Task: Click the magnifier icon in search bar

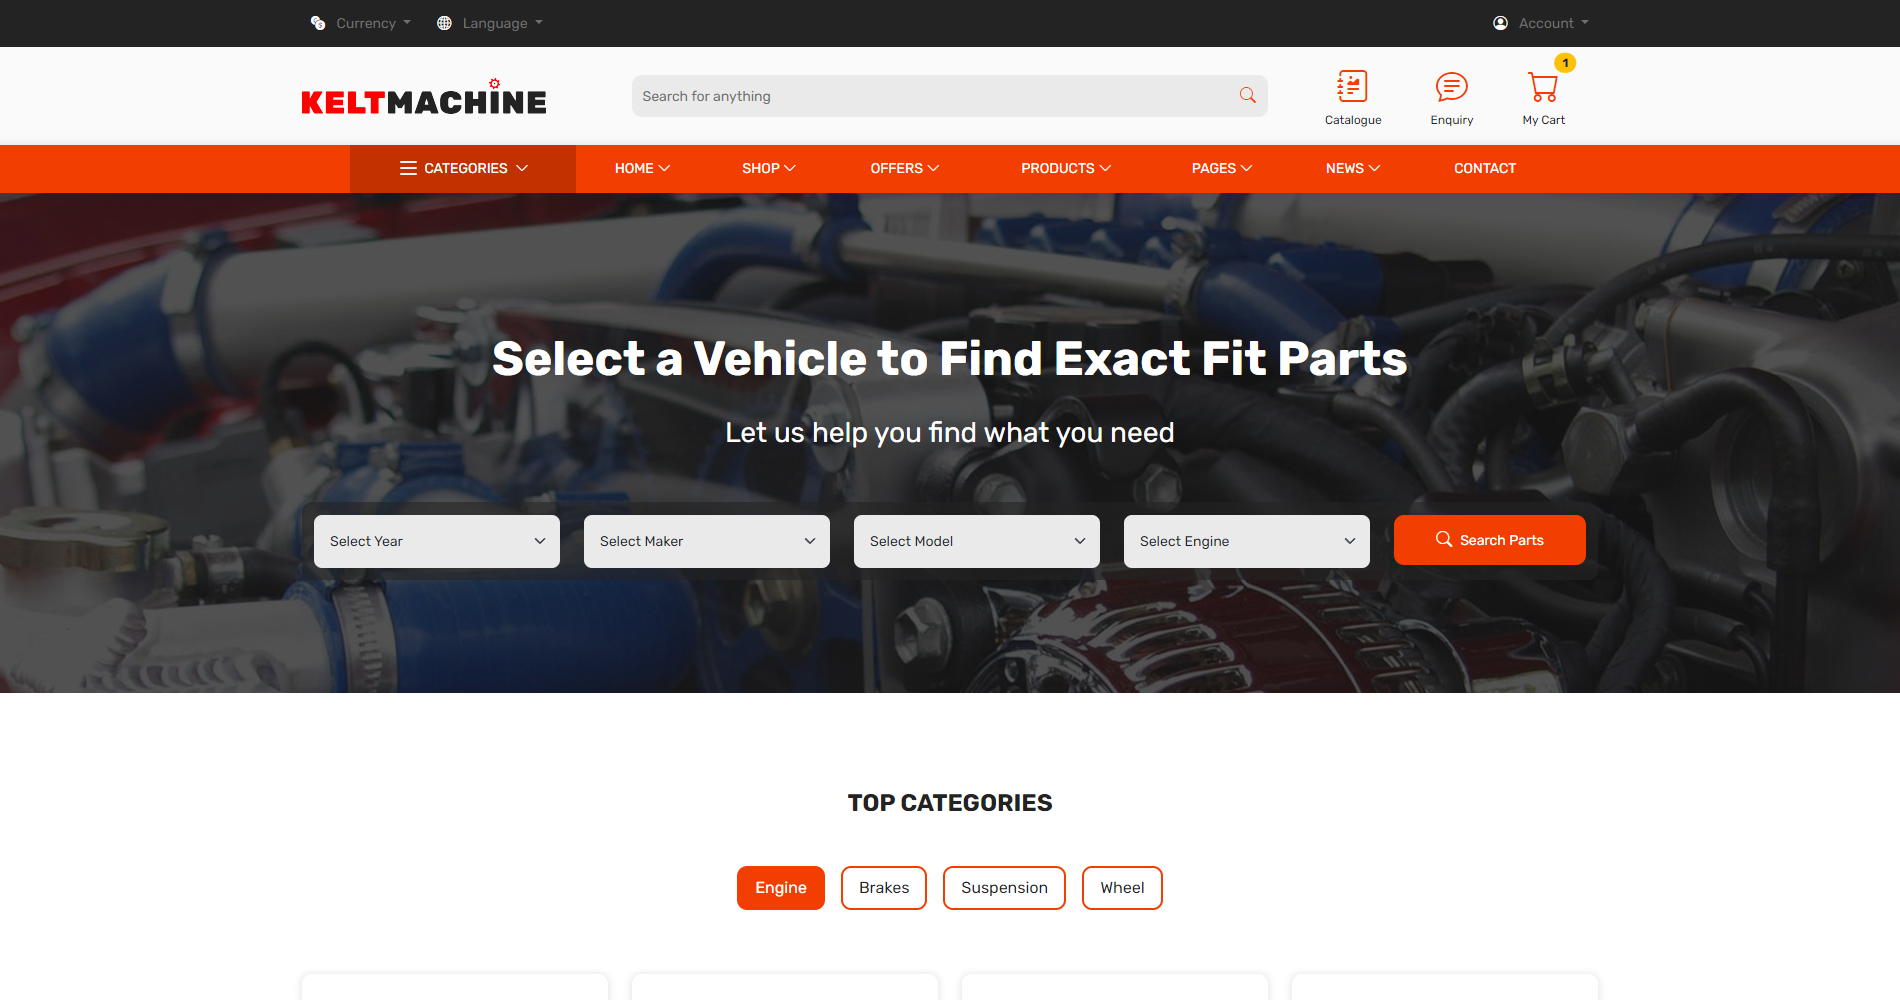Action: pyautogui.click(x=1247, y=95)
